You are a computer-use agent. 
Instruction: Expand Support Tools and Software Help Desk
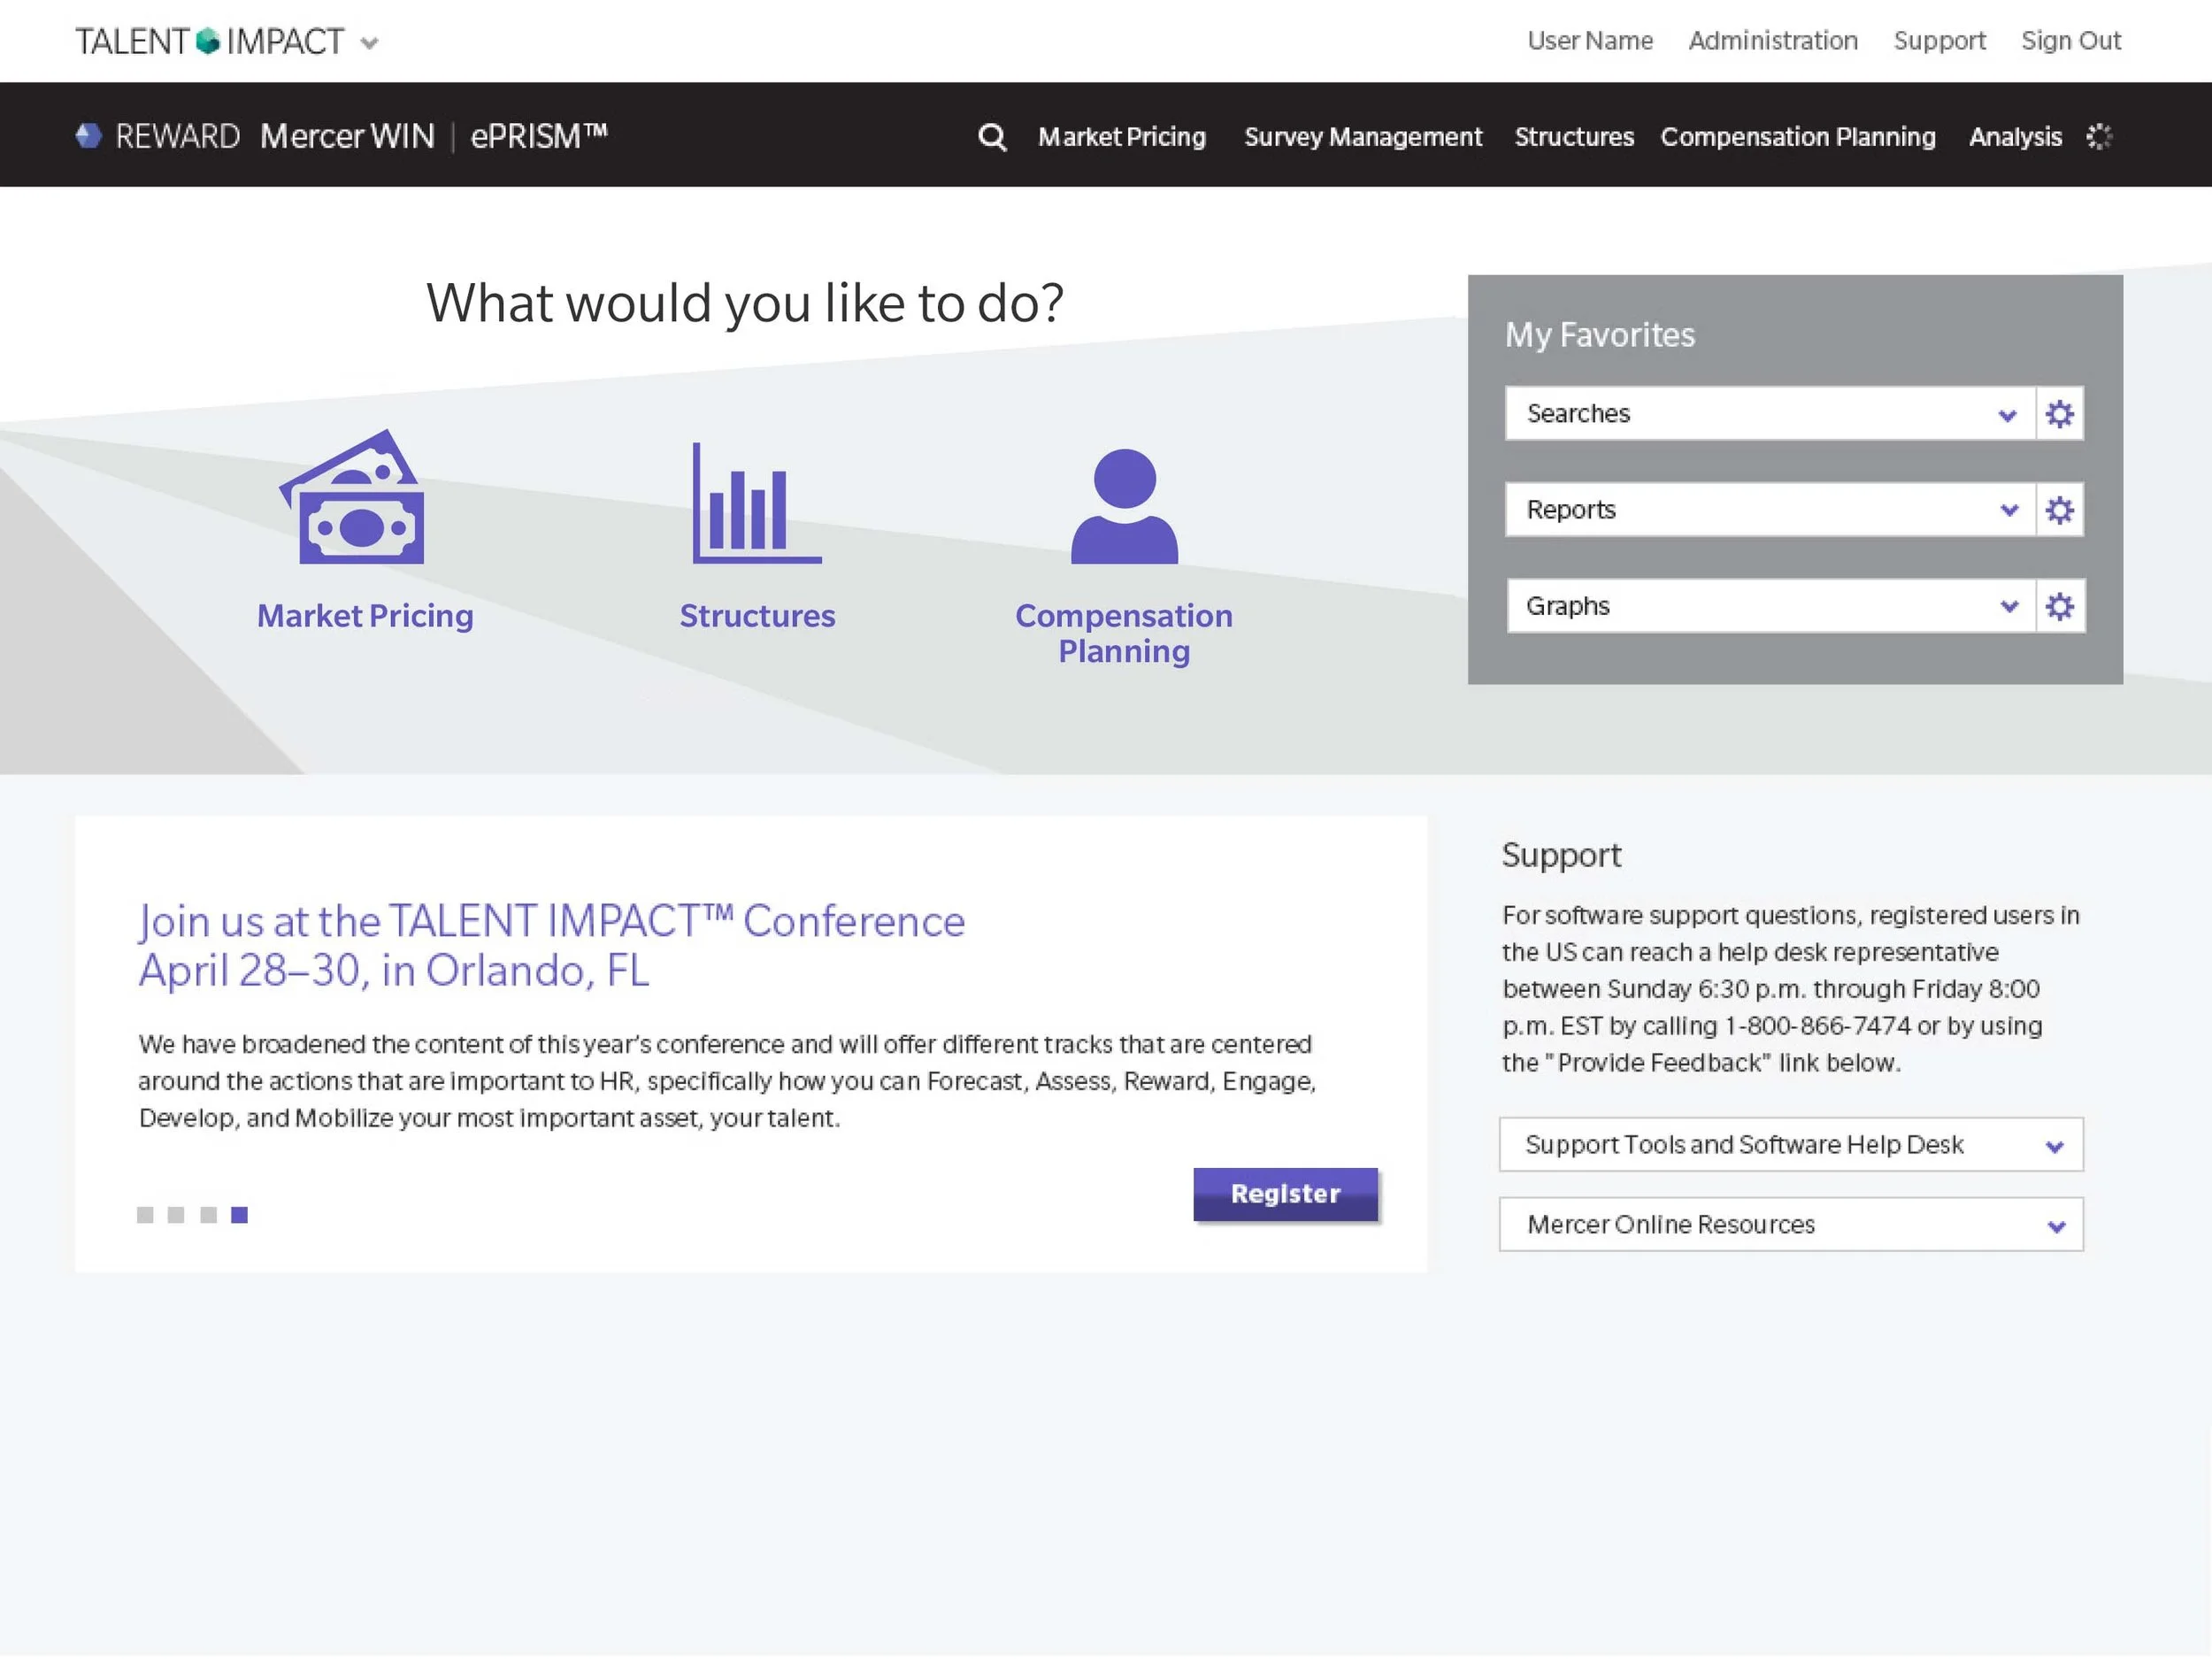(x=1791, y=1145)
